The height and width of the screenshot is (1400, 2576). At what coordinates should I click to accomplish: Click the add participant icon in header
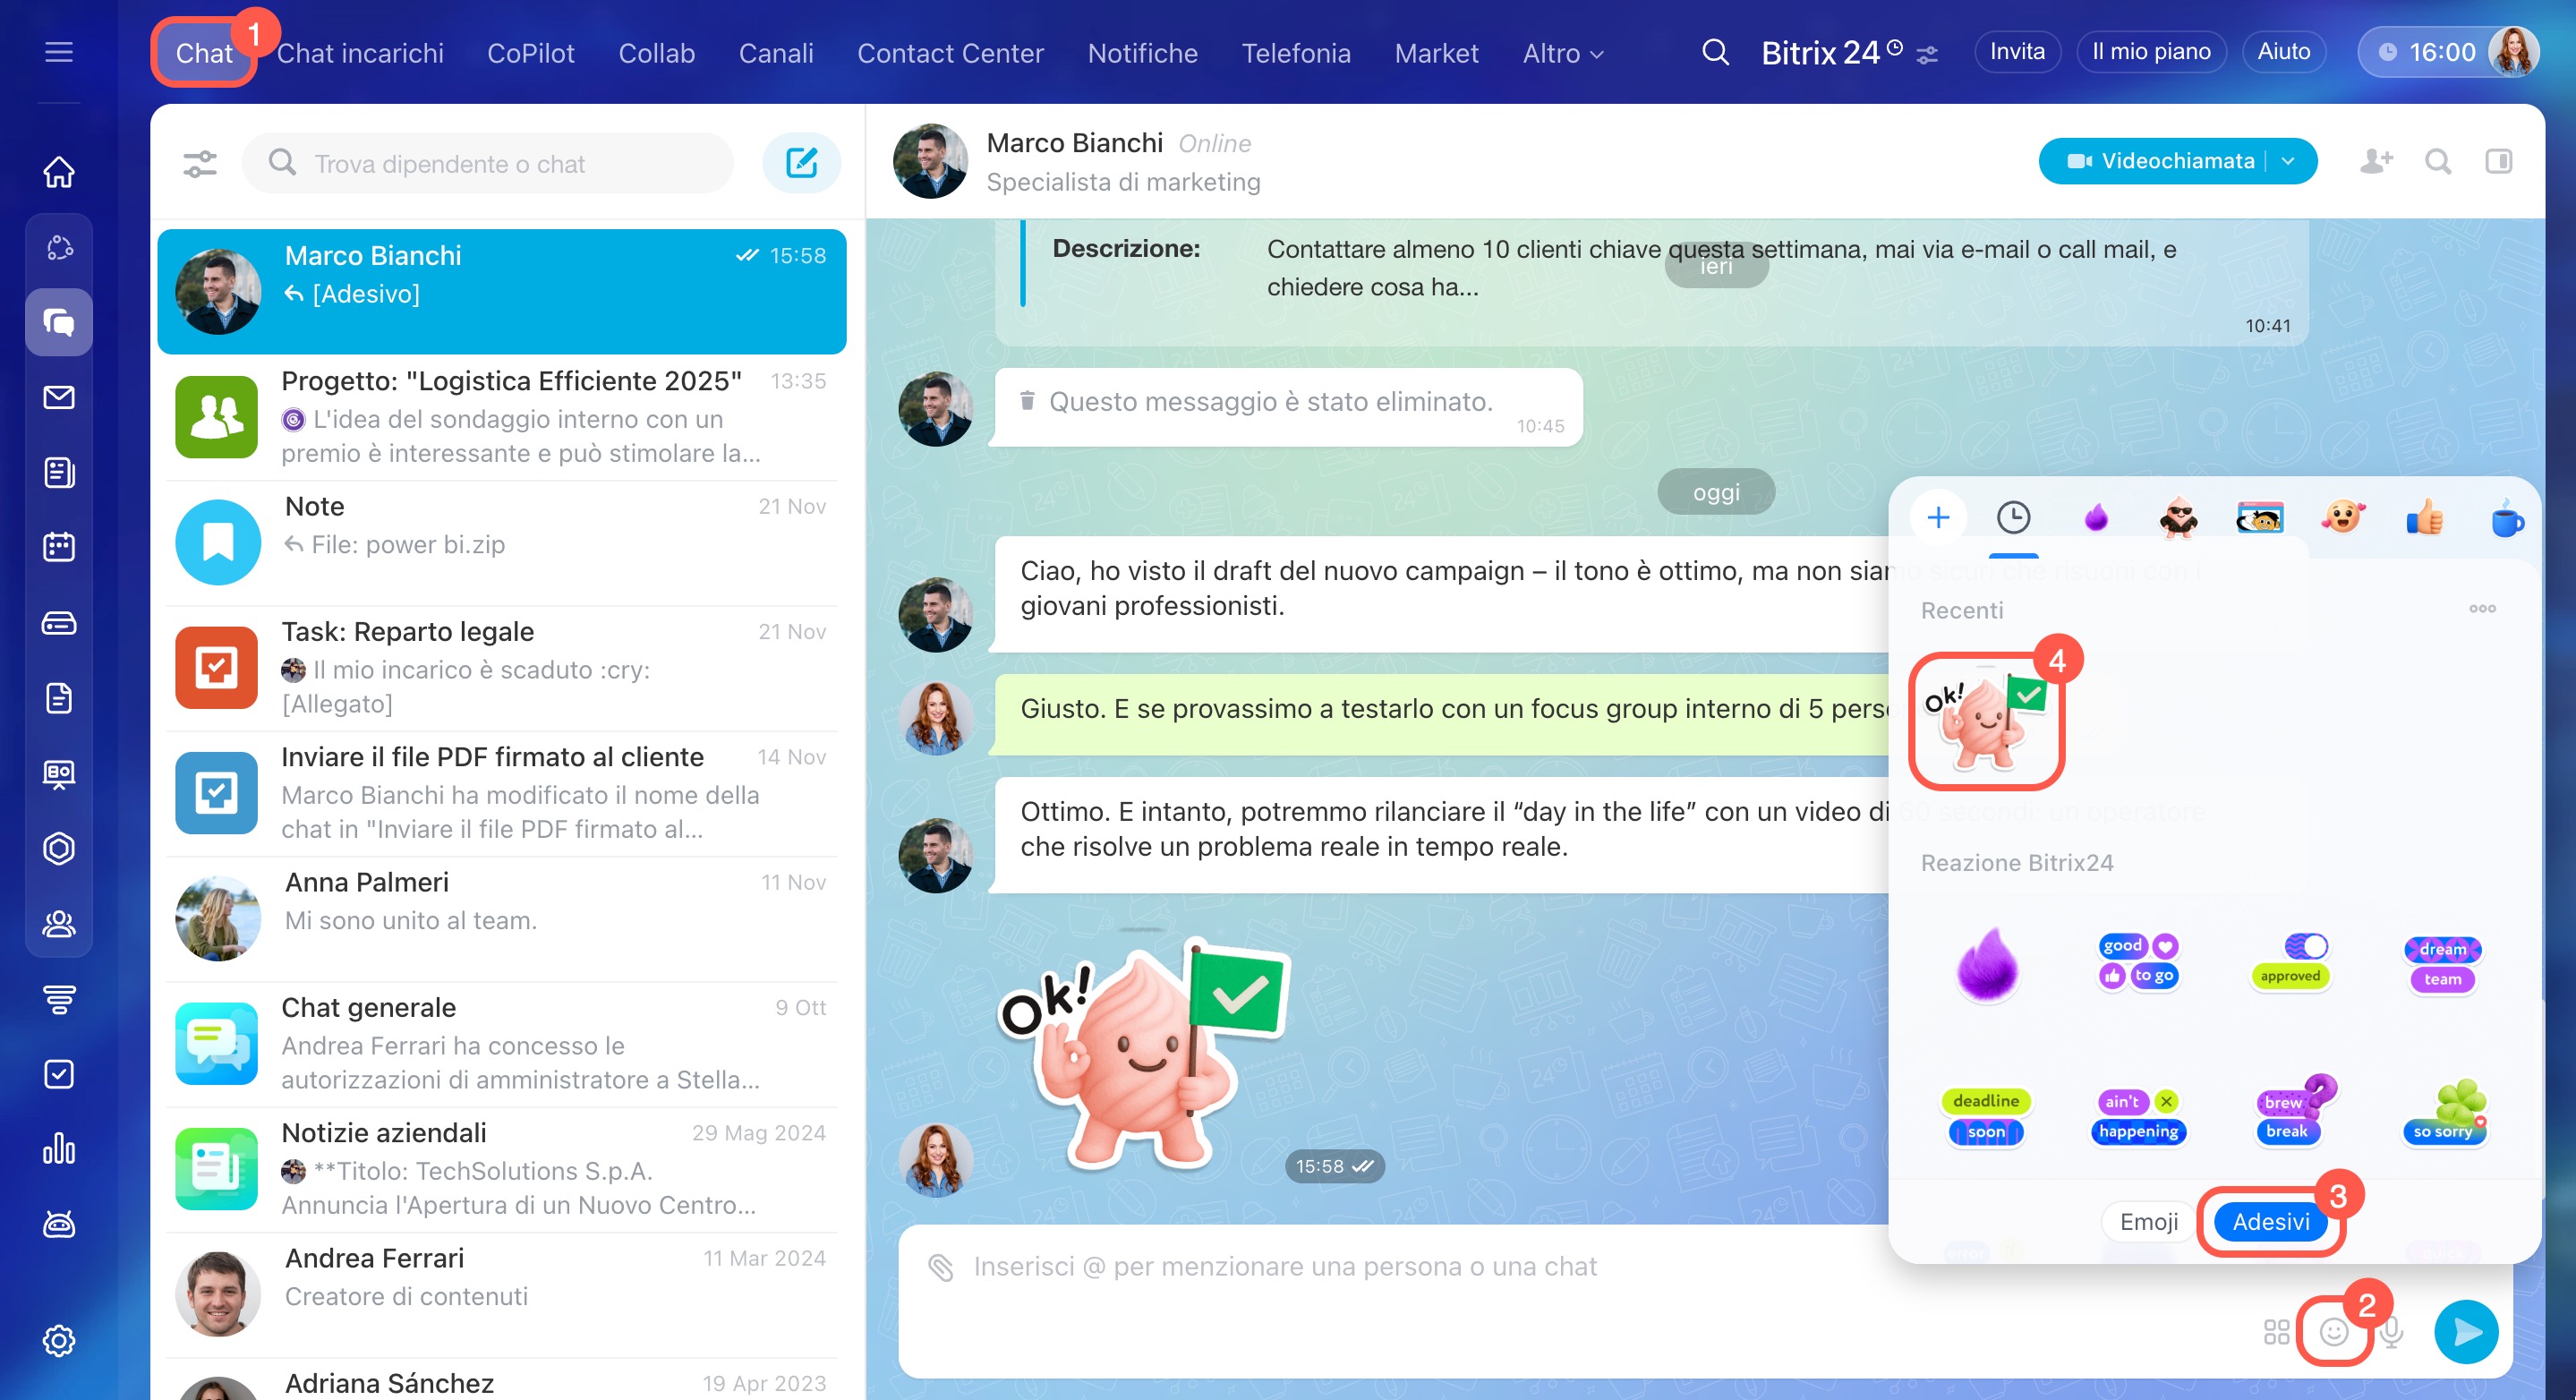point(2376,161)
